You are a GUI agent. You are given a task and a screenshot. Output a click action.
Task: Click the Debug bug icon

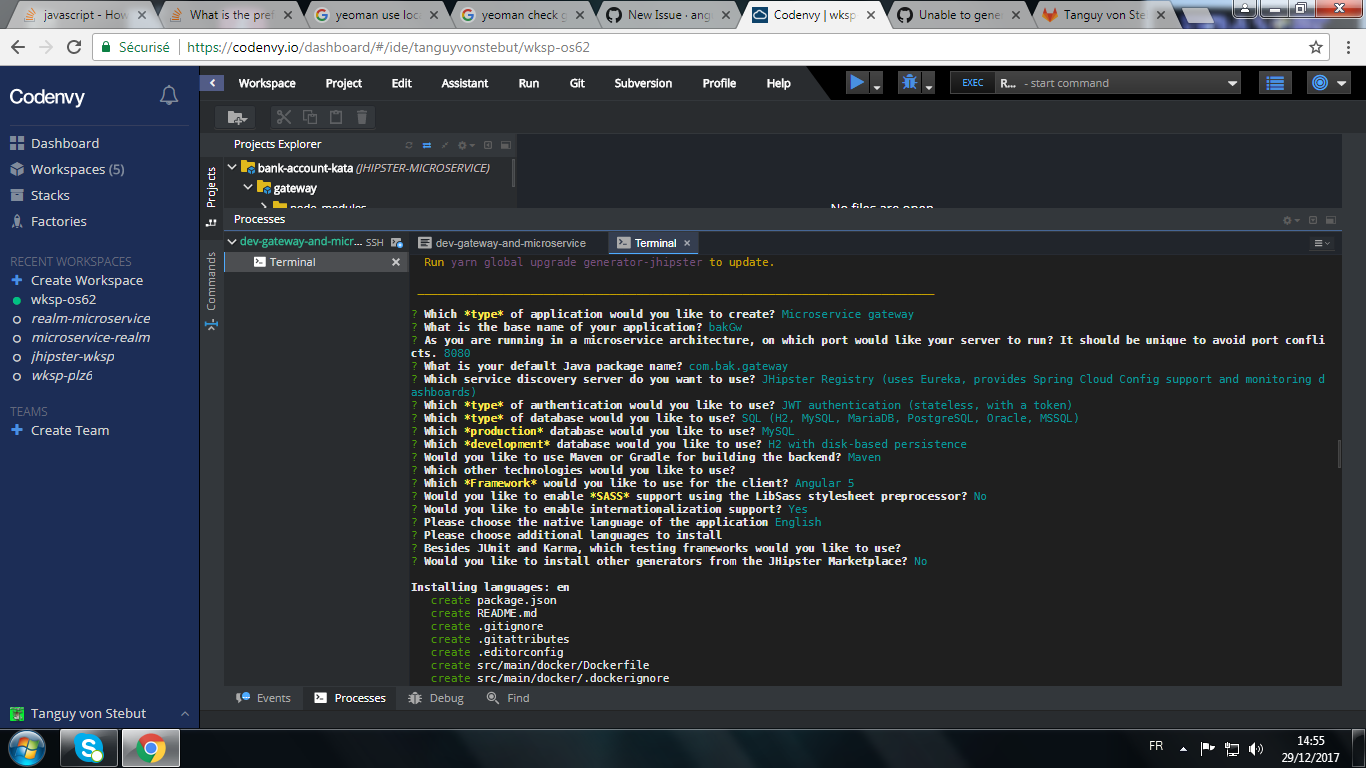tap(909, 83)
